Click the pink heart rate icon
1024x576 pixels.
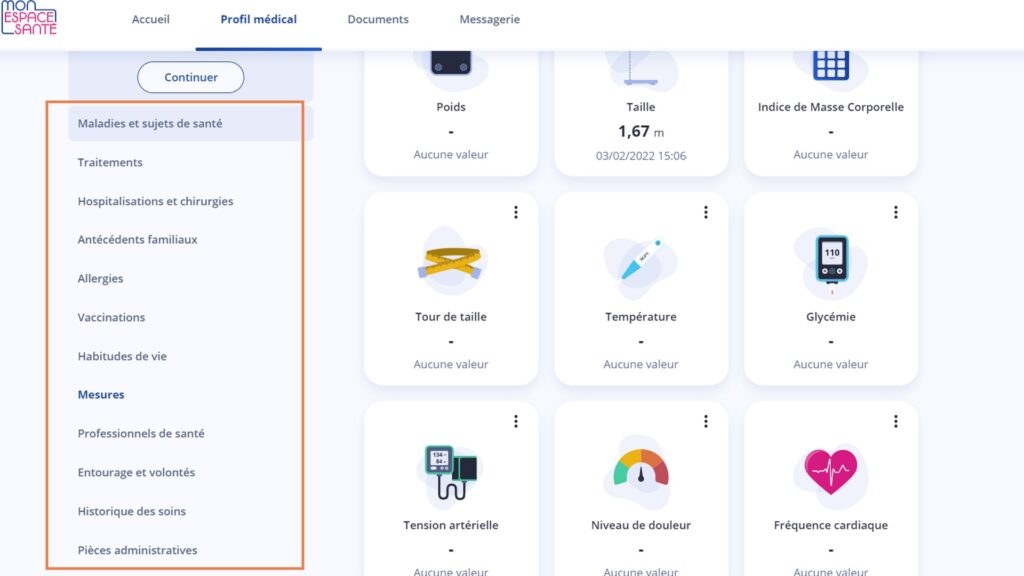click(x=830, y=472)
